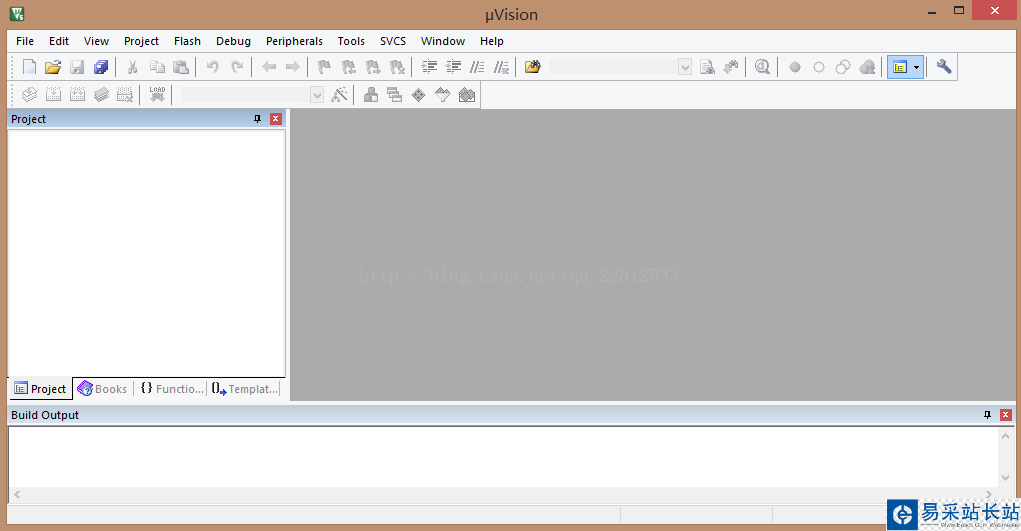Screen dimensions: 1021x531
Task: Toggle the Project Window button in toolbar
Action: [900, 67]
